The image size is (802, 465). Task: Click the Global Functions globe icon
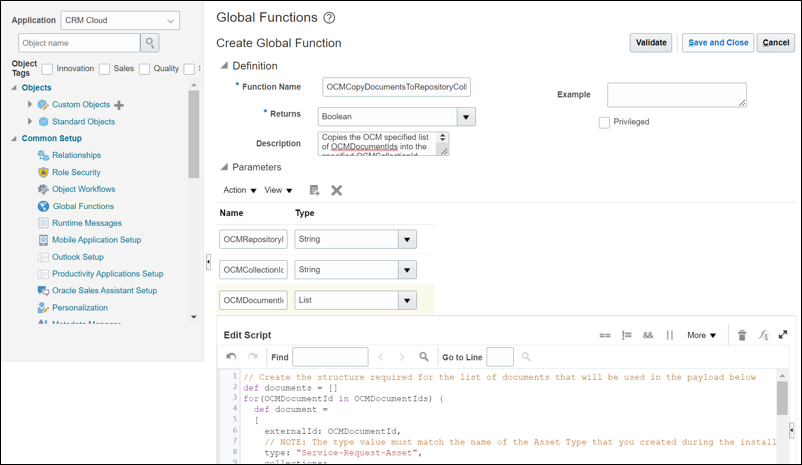(43, 206)
